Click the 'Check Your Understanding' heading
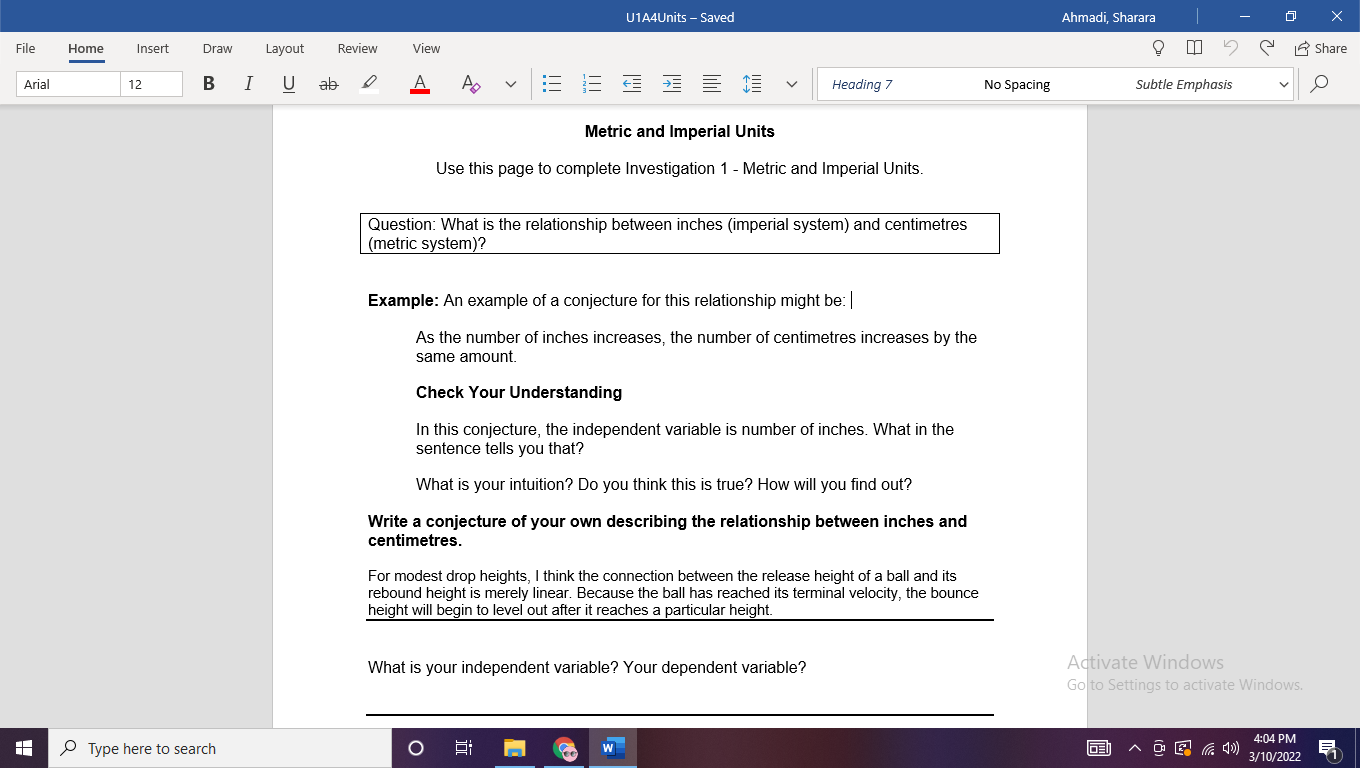The image size is (1360, 768). coord(519,392)
